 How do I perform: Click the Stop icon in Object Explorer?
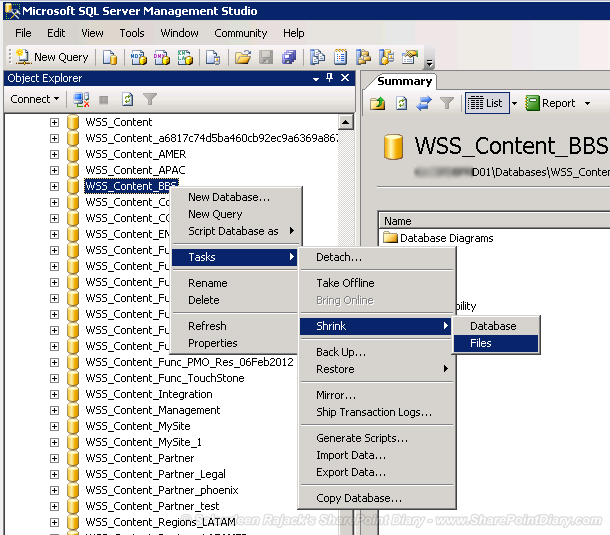103,100
